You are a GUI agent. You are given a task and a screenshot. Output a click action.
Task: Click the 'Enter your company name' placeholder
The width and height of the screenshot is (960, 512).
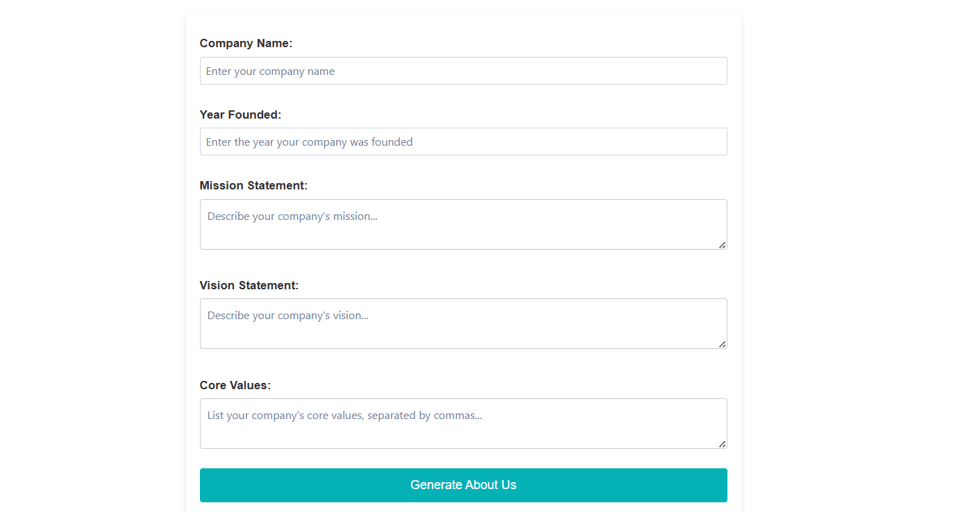click(270, 71)
